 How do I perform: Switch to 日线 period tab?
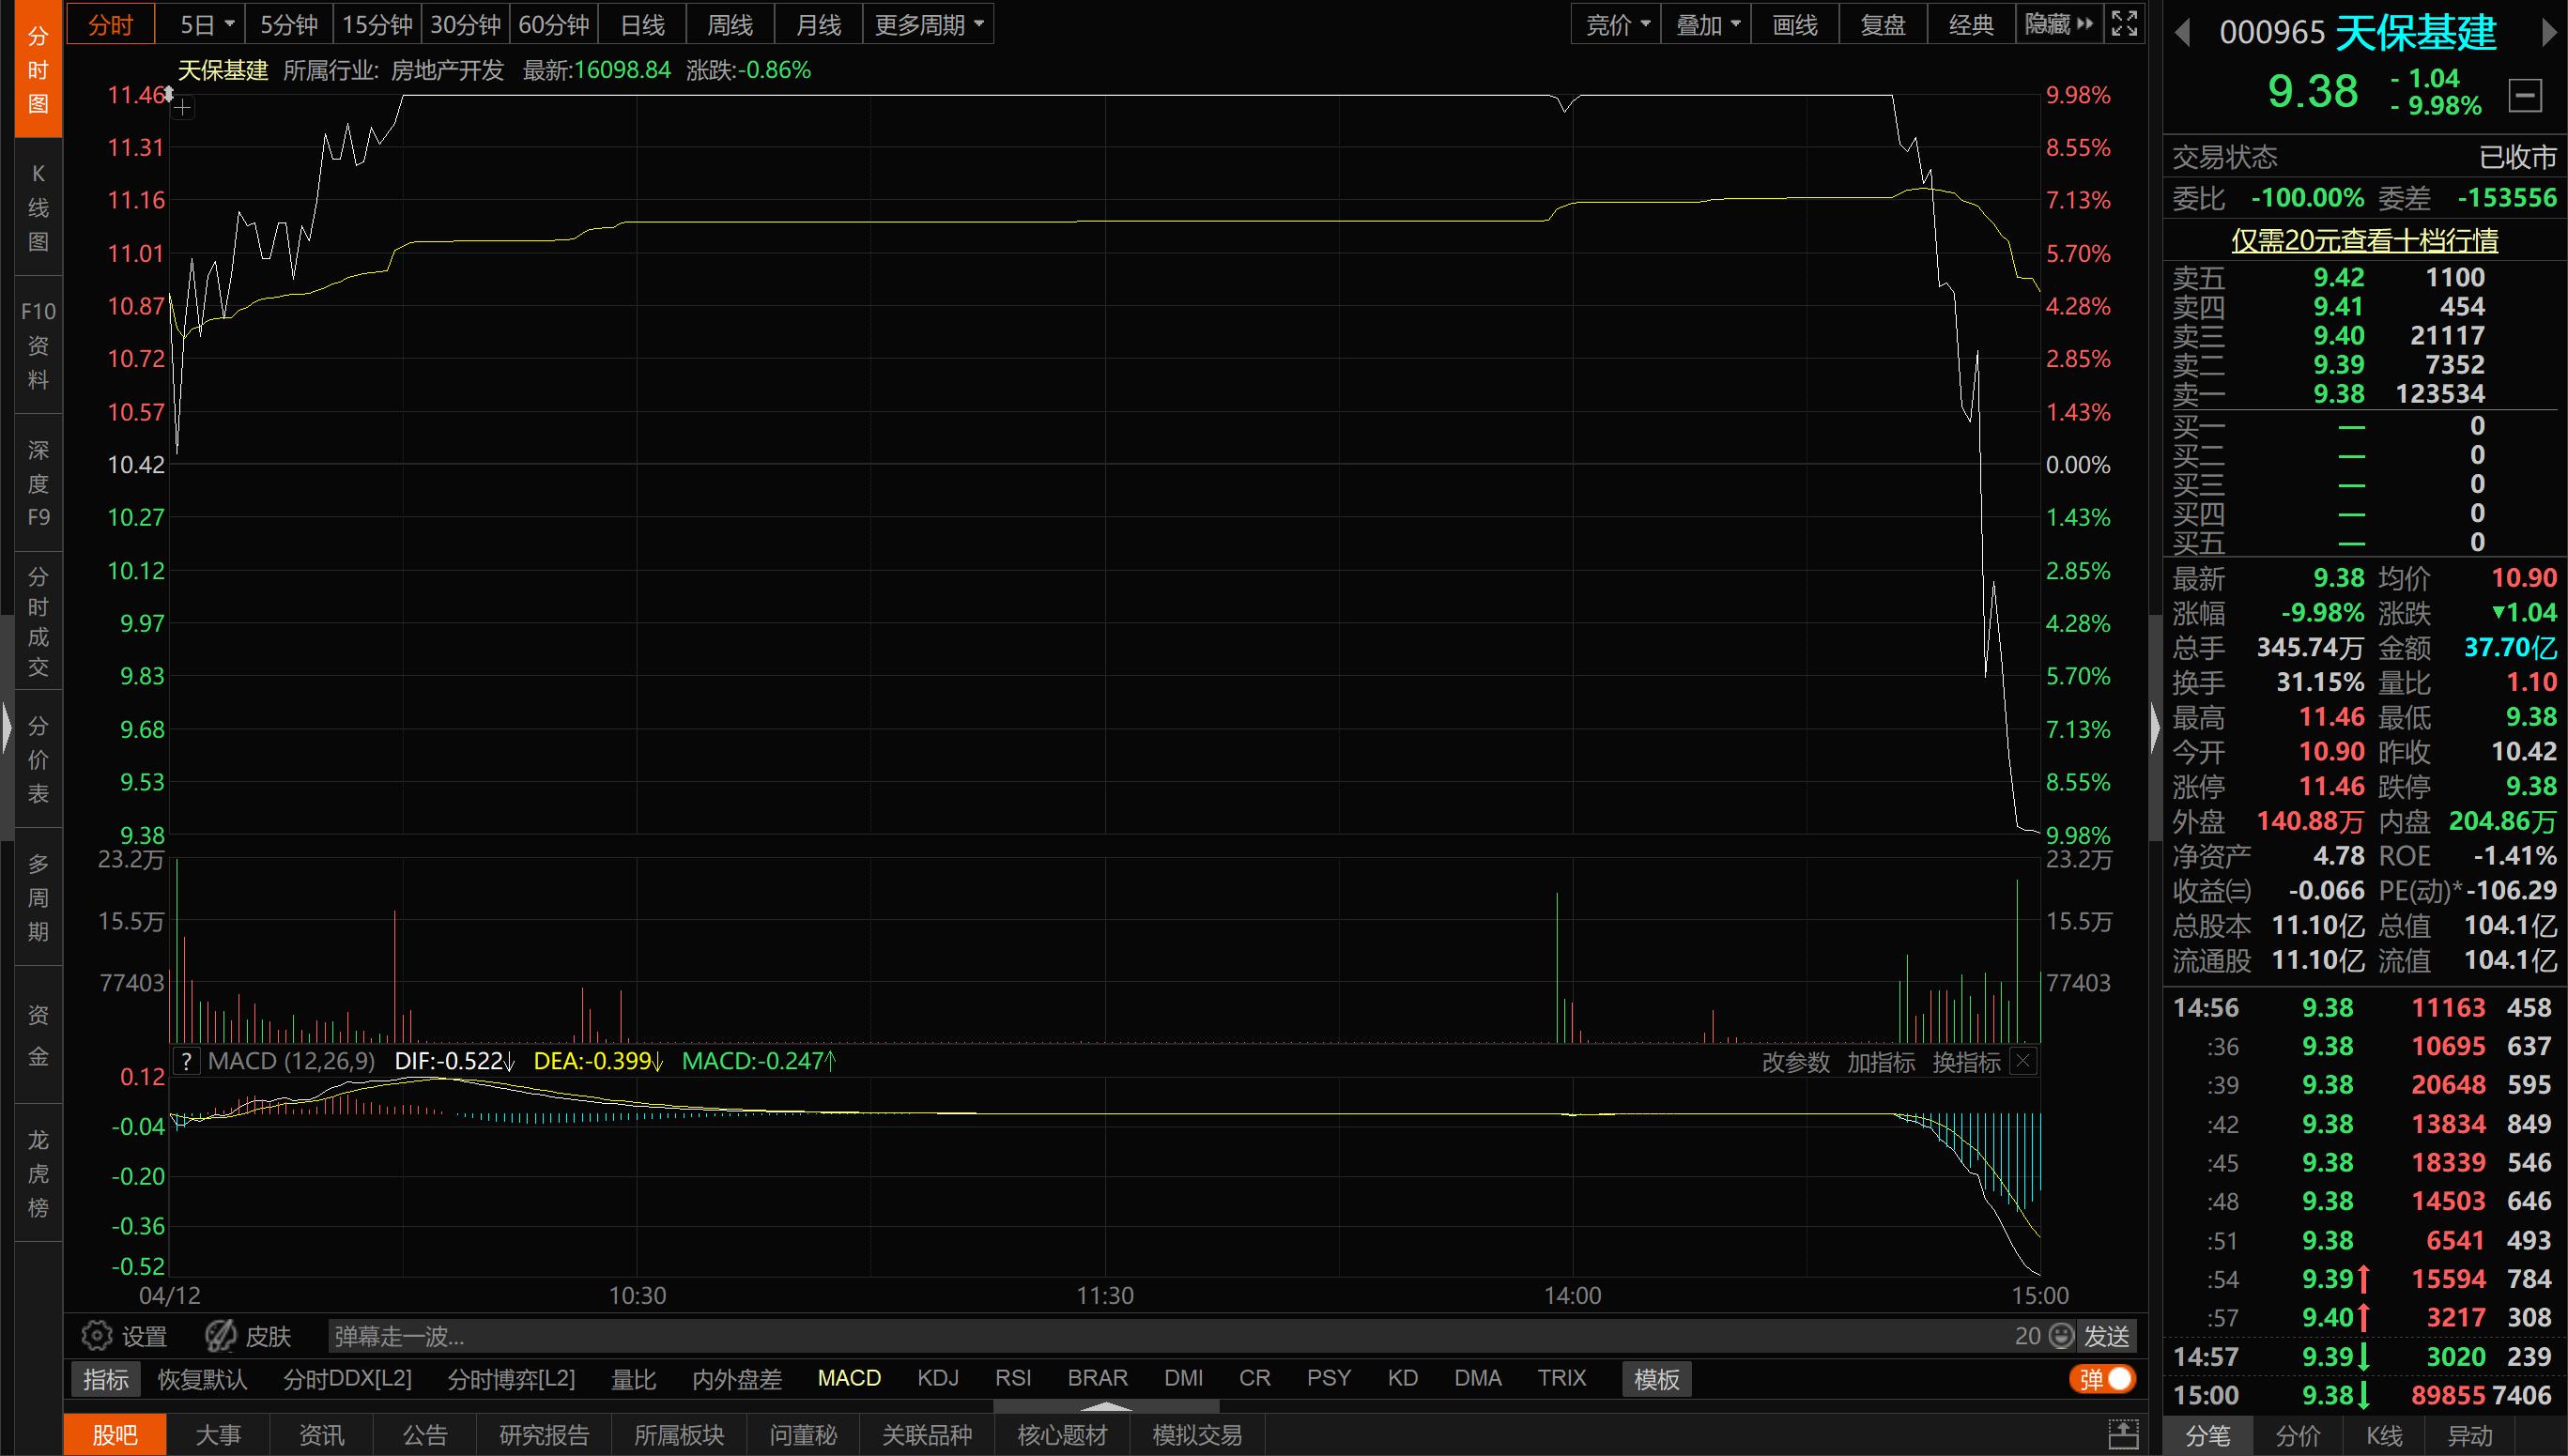[642, 24]
